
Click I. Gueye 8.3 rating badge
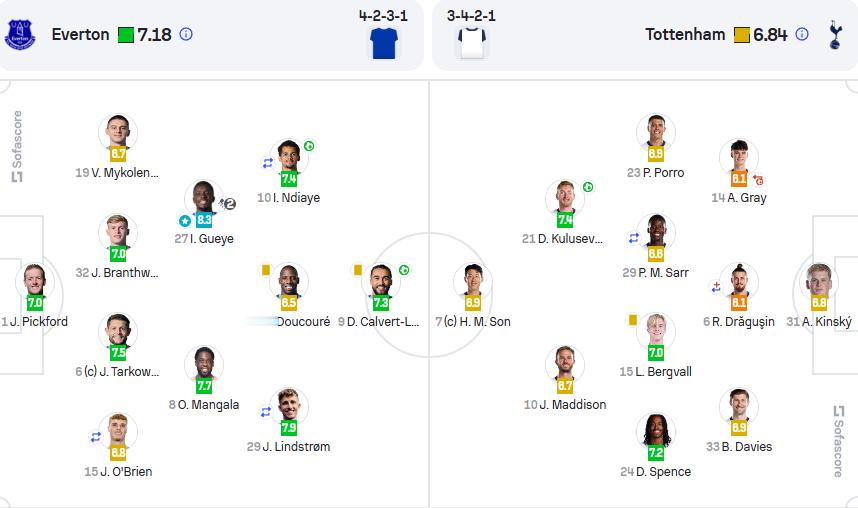pyautogui.click(x=204, y=220)
